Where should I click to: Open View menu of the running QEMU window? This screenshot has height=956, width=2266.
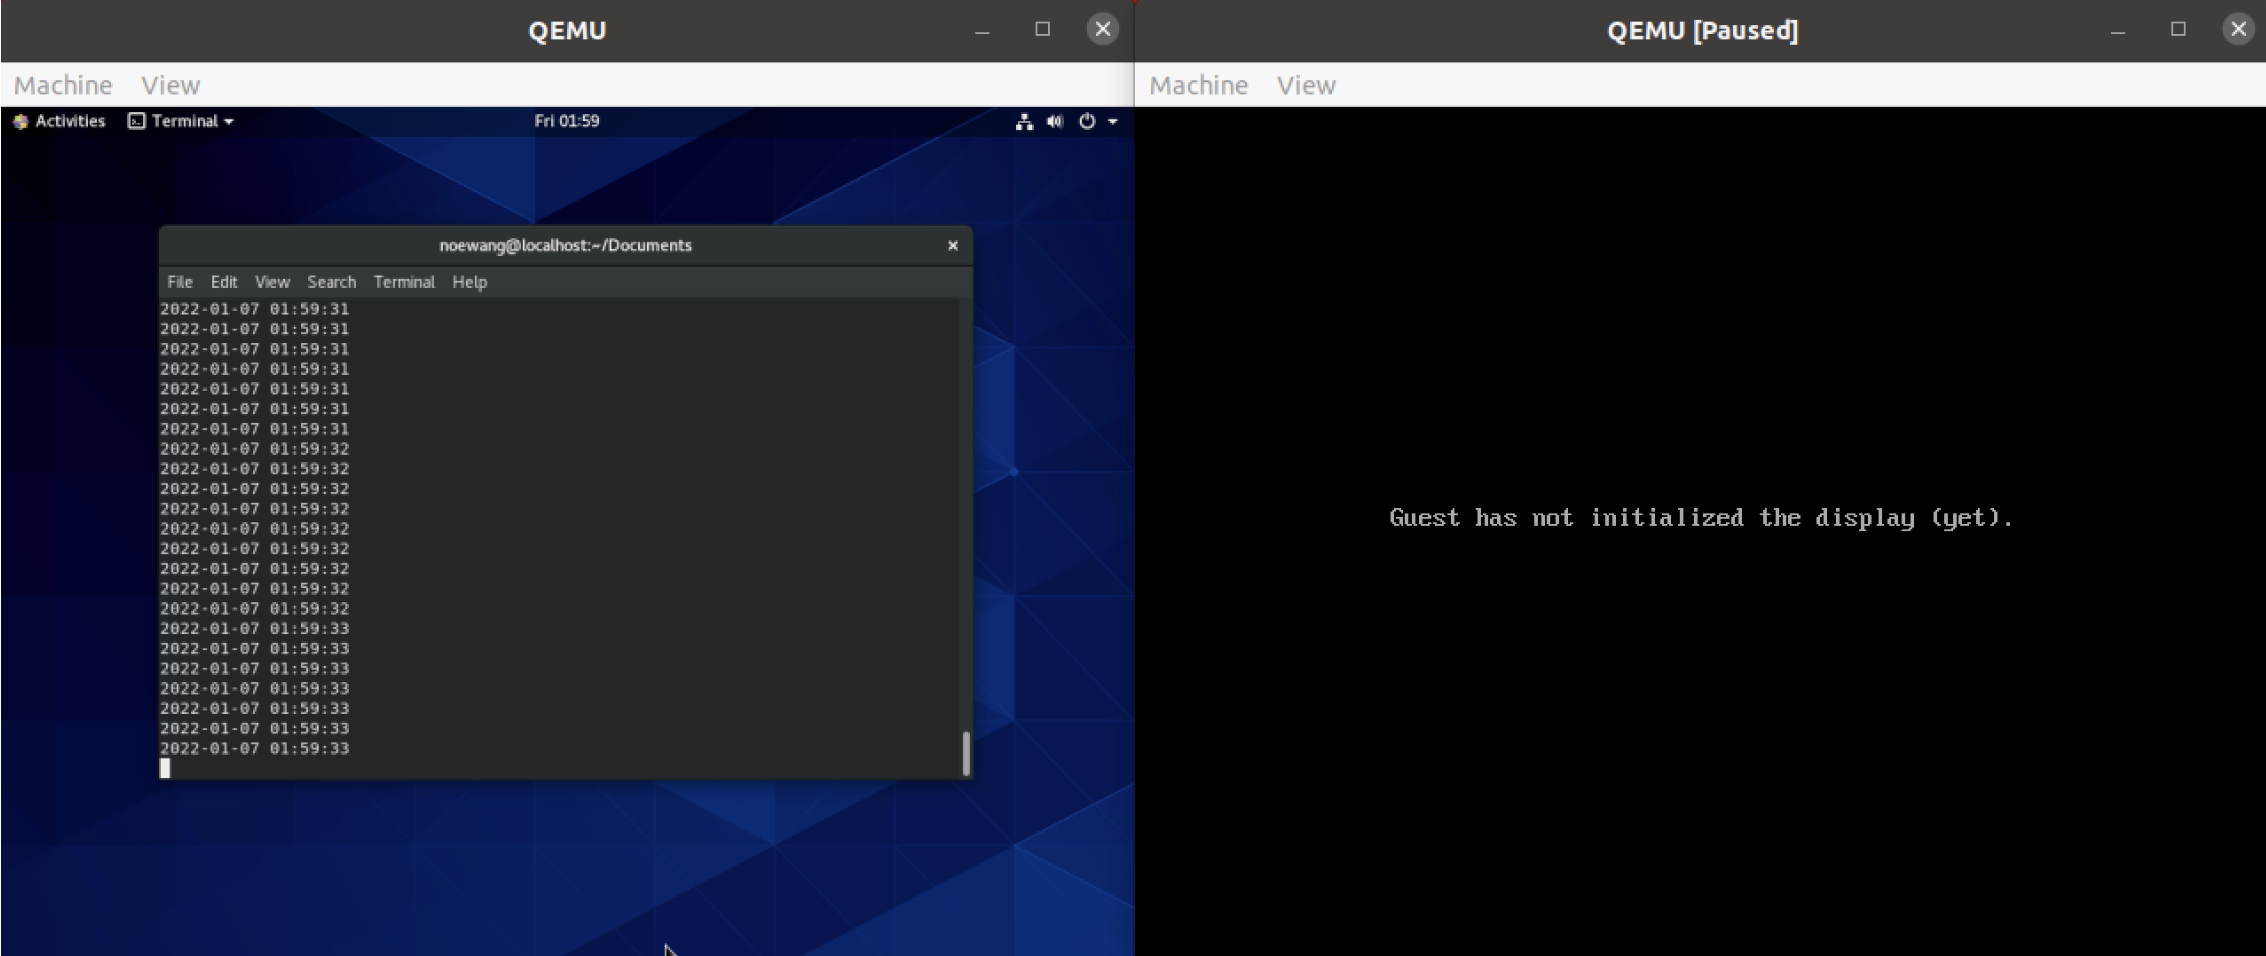tap(170, 85)
